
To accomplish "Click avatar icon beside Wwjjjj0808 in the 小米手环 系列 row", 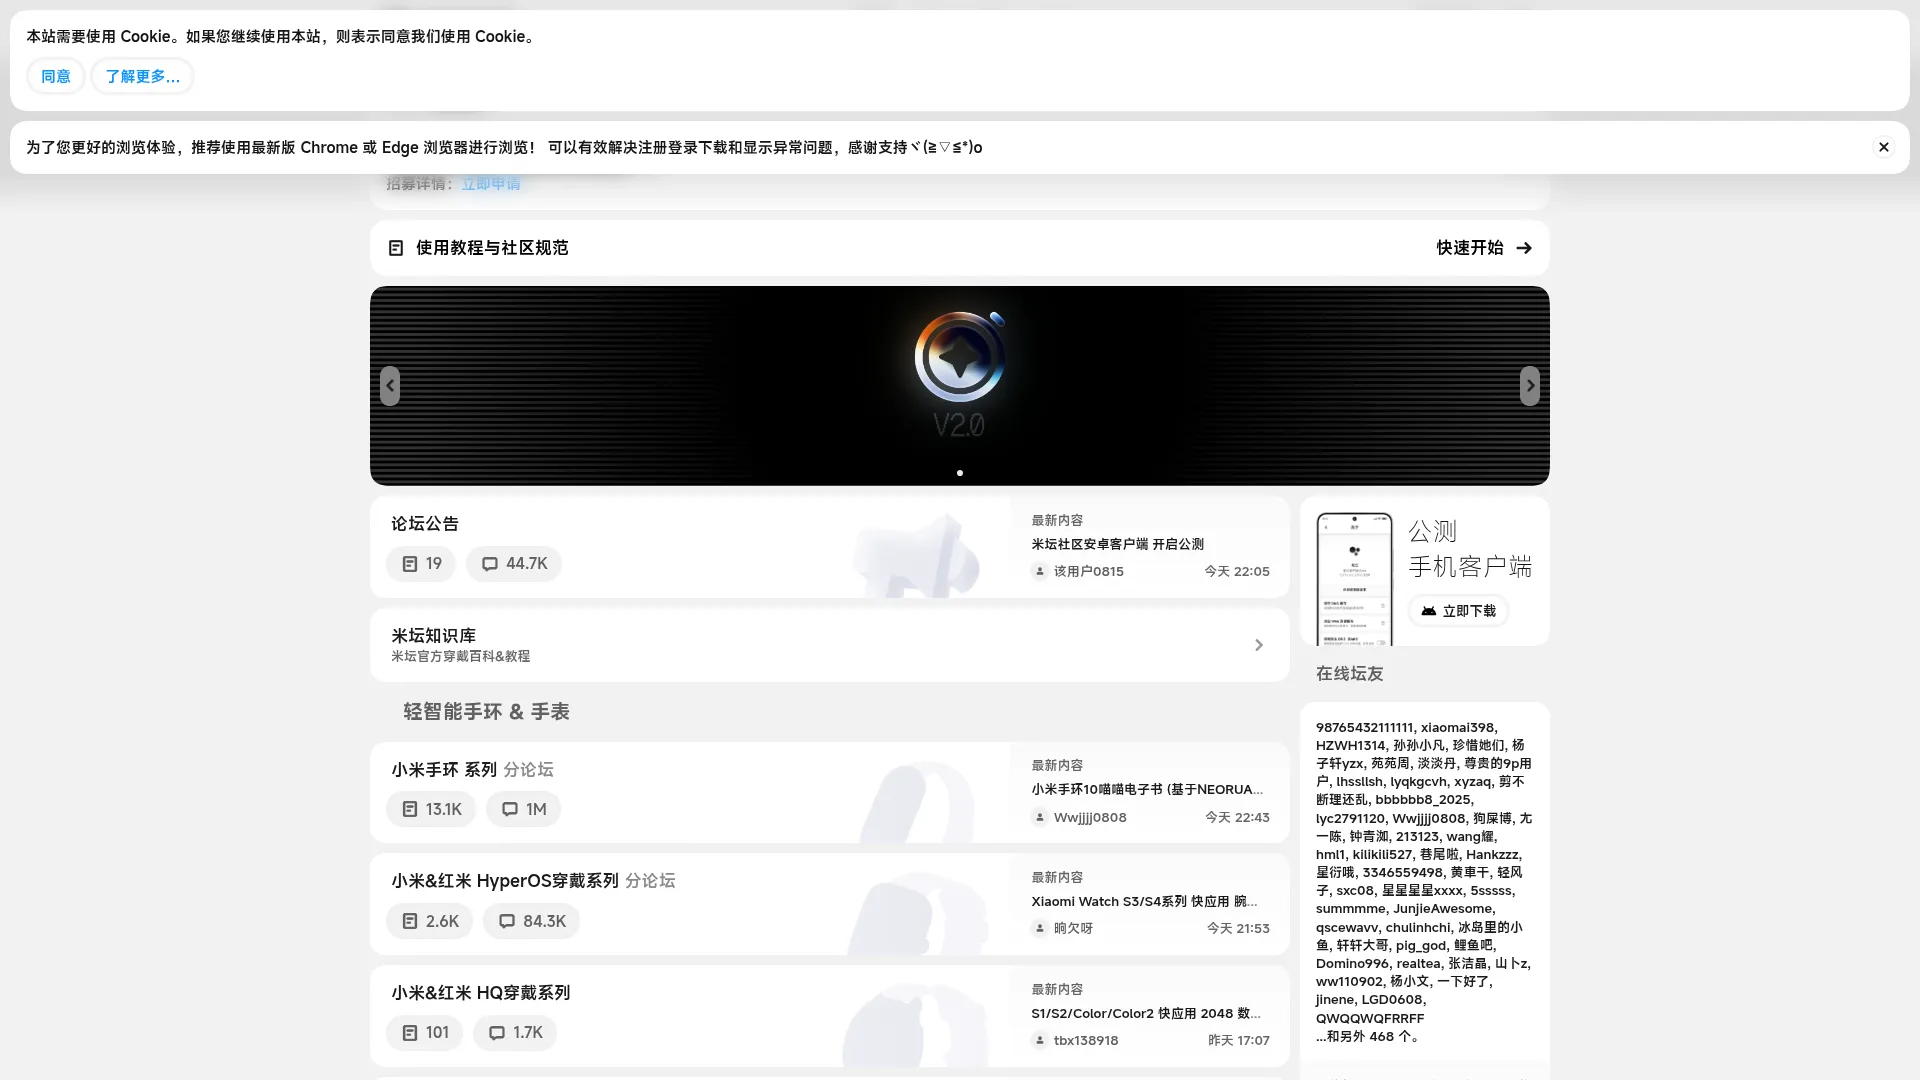I will point(1040,817).
